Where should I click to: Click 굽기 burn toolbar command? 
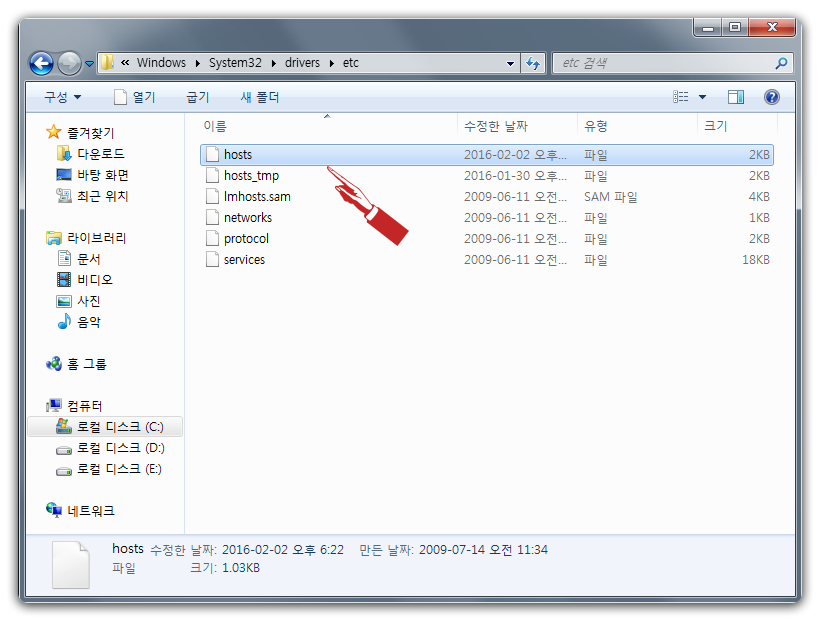[x=198, y=97]
